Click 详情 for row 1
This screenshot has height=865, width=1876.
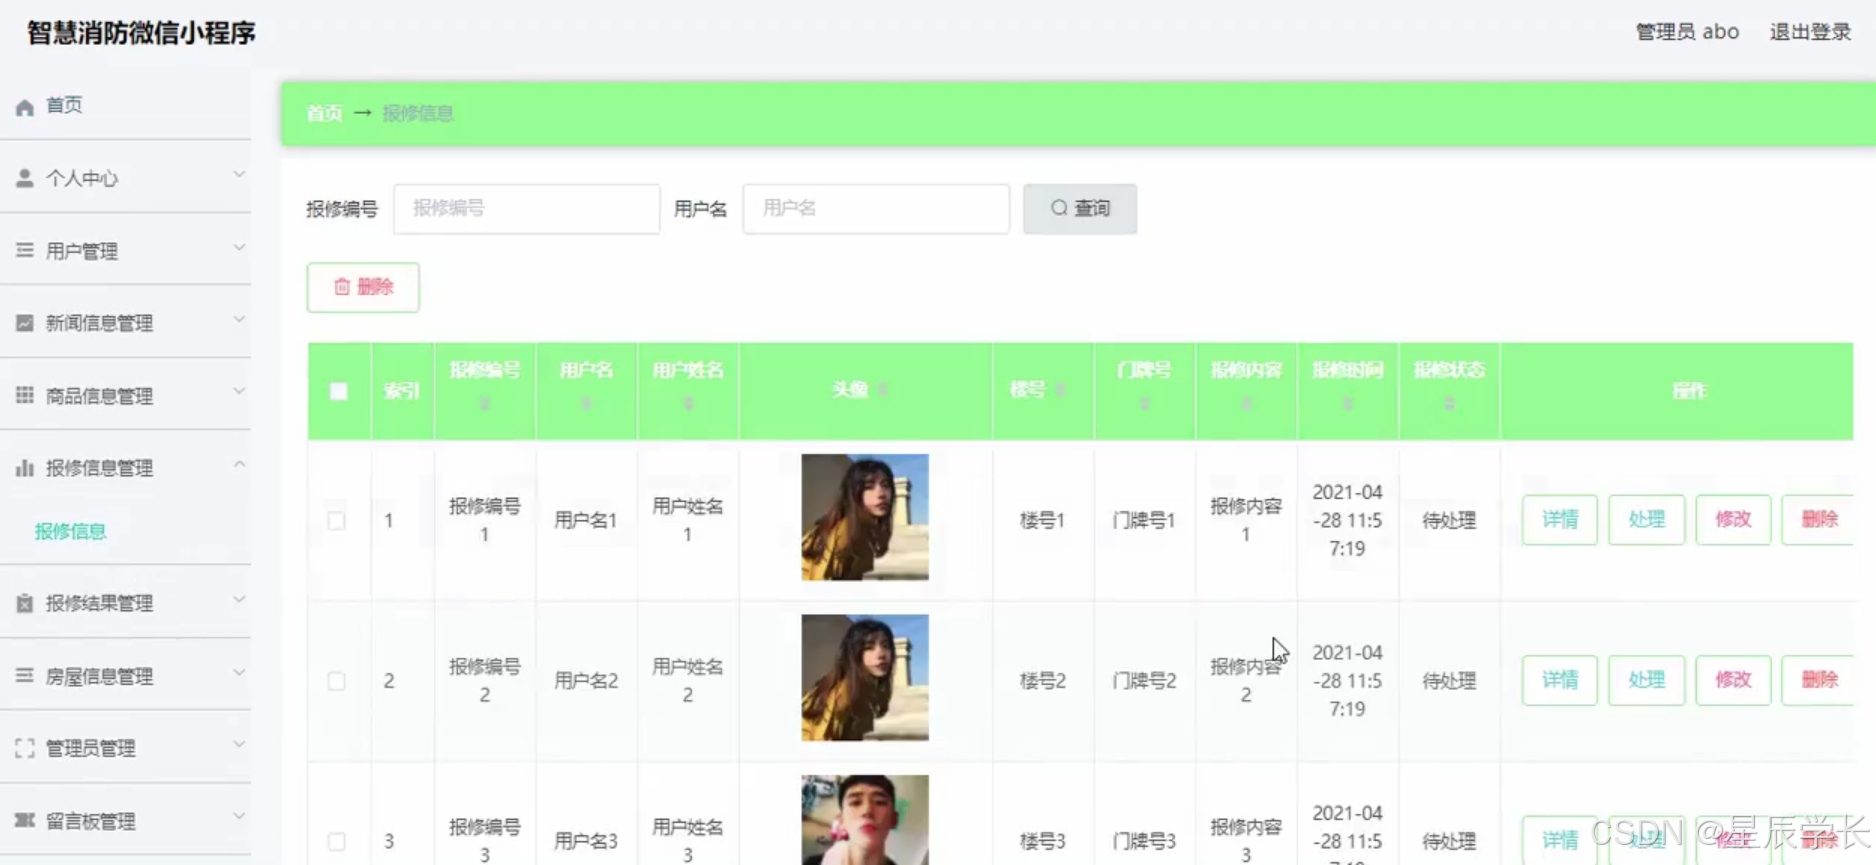[x=1560, y=519]
